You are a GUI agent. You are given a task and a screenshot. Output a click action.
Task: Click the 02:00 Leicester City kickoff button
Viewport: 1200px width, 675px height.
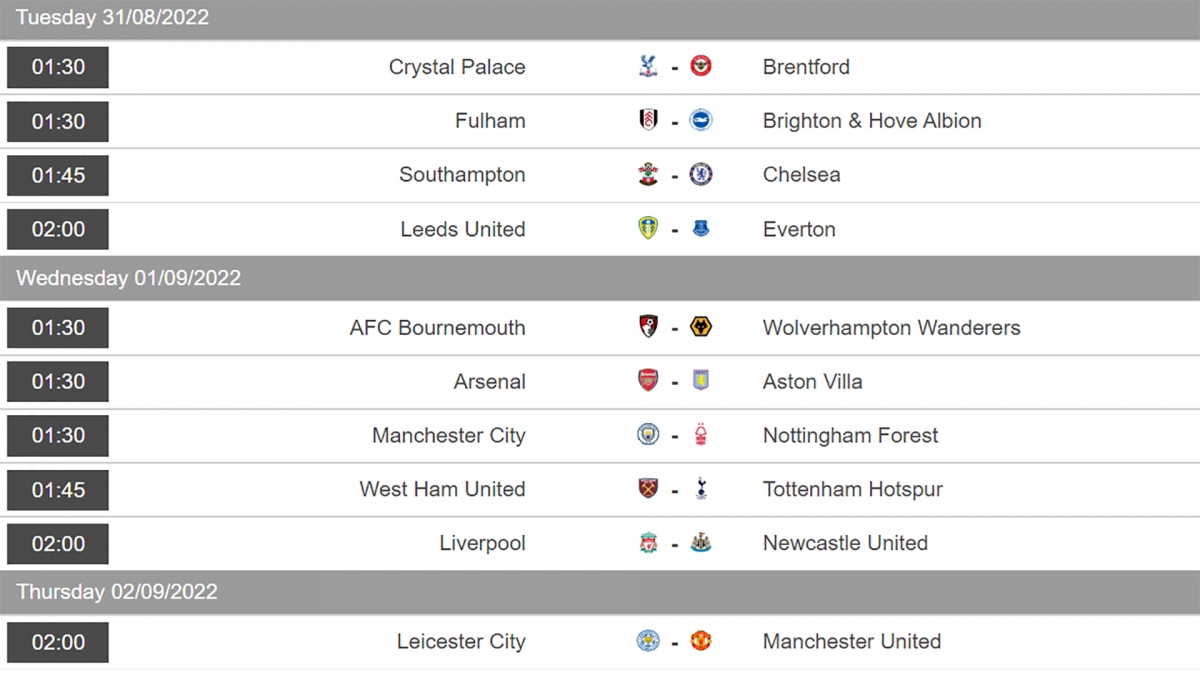58,642
